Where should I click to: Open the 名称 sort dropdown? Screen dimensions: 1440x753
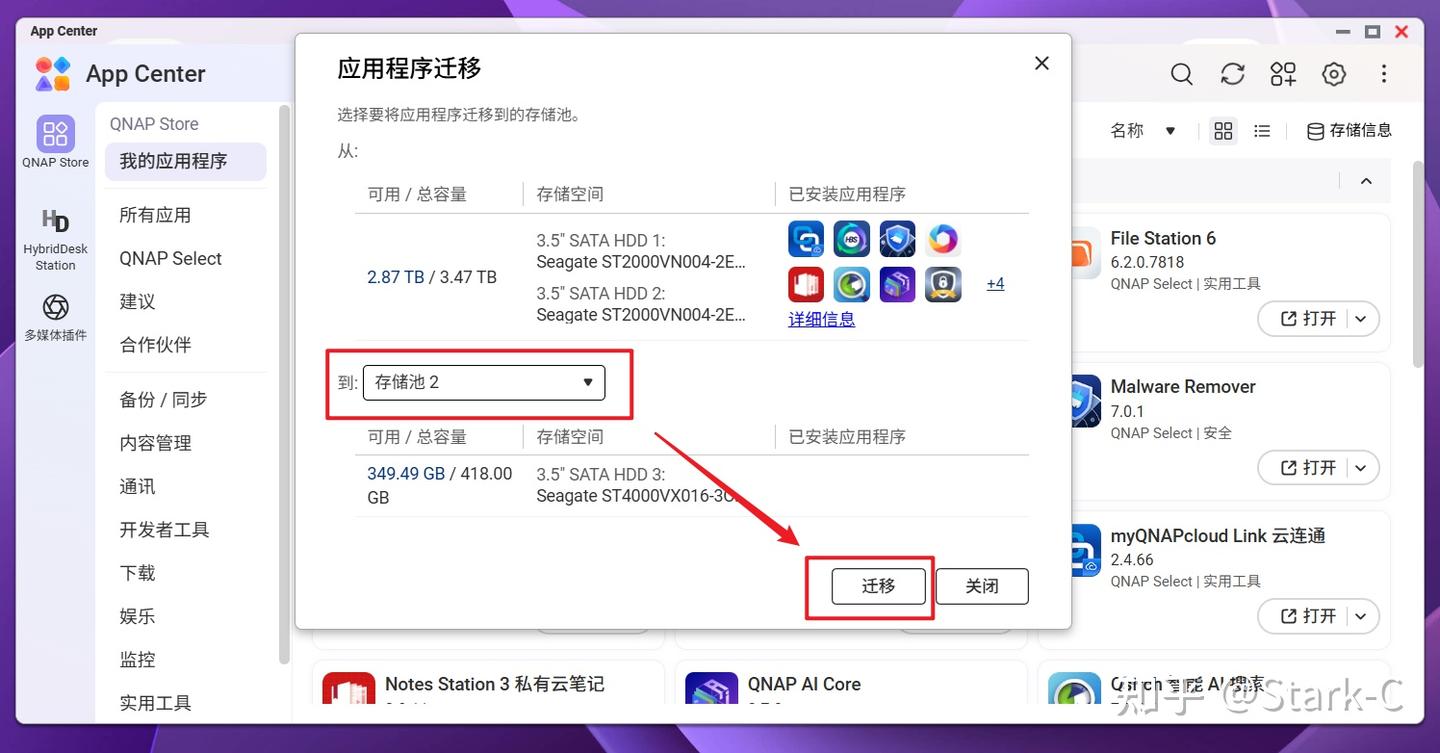tap(1143, 131)
